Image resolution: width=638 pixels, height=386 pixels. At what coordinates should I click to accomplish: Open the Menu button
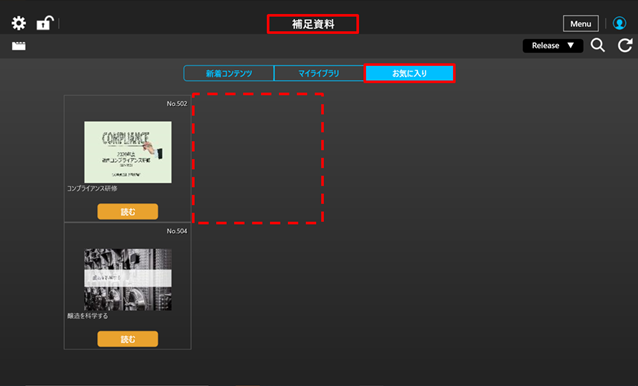pyautogui.click(x=581, y=24)
